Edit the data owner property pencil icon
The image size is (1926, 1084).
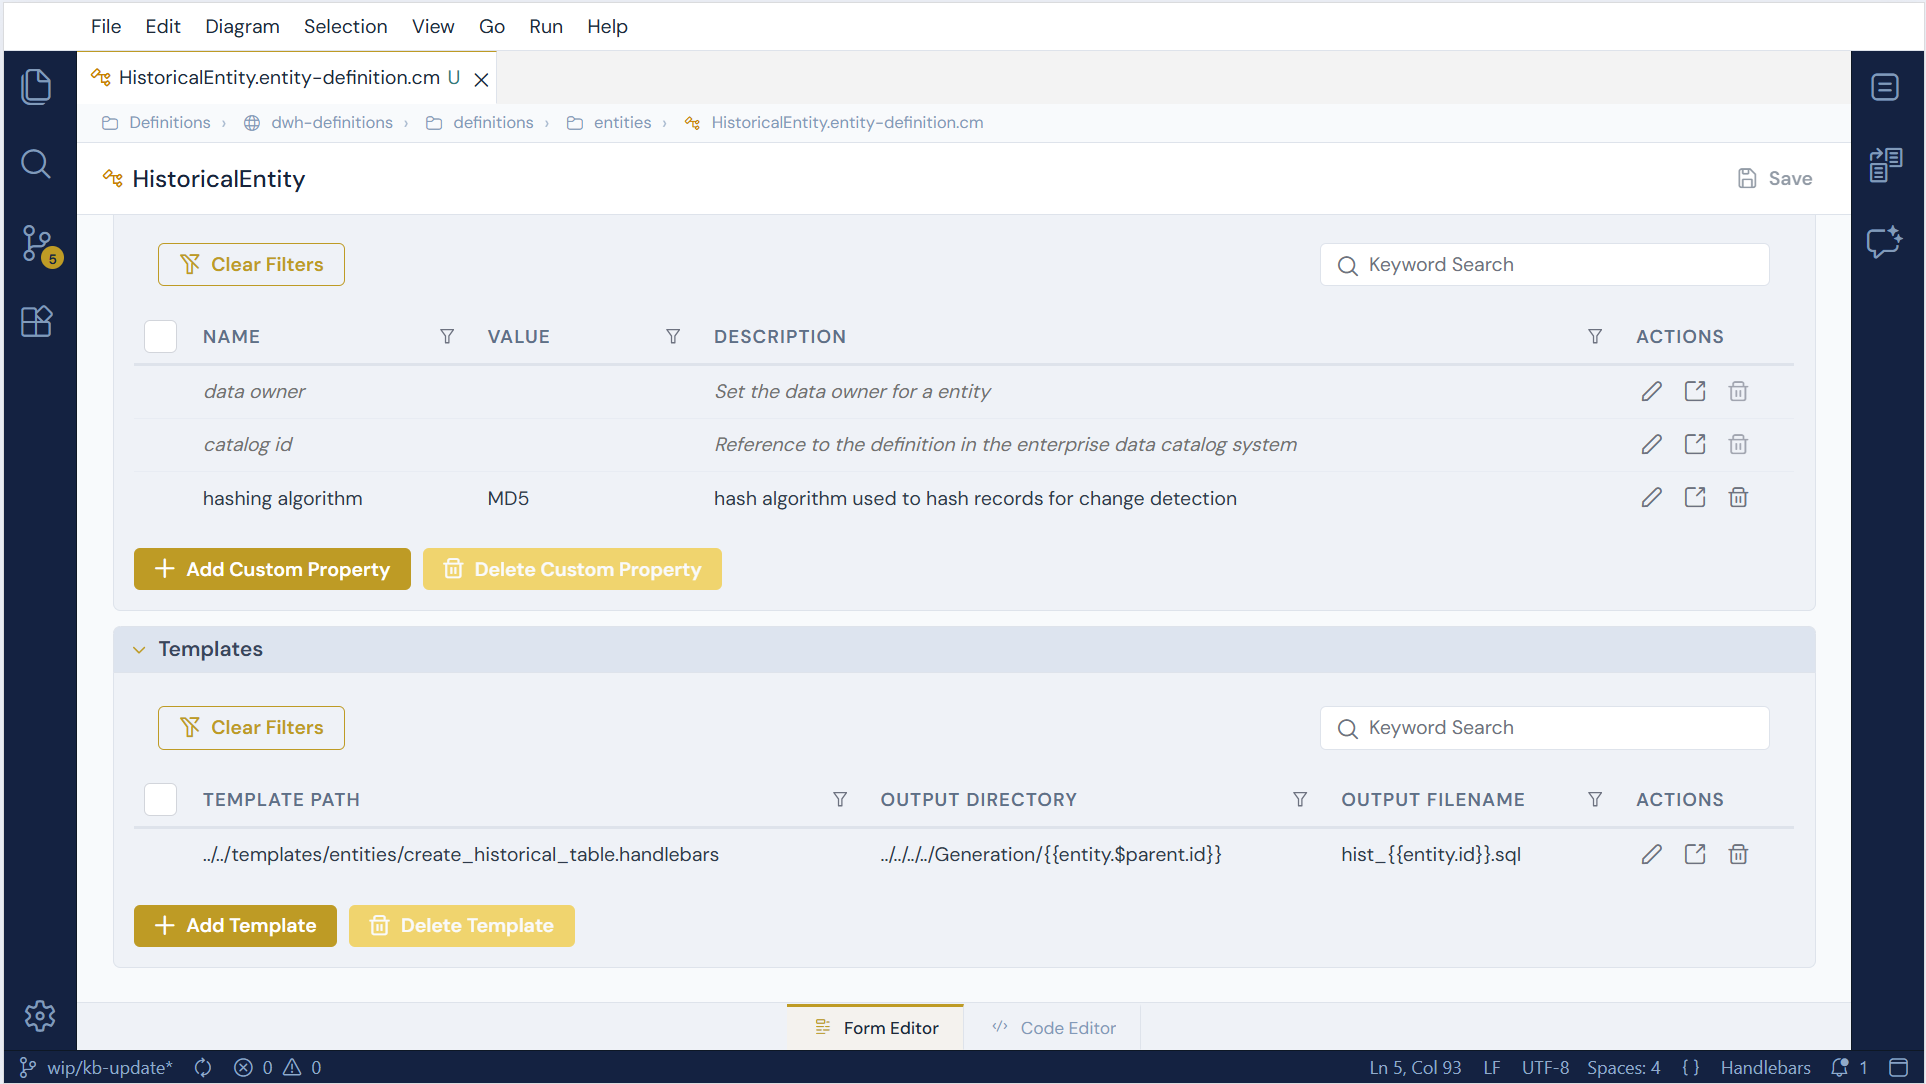(x=1651, y=391)
